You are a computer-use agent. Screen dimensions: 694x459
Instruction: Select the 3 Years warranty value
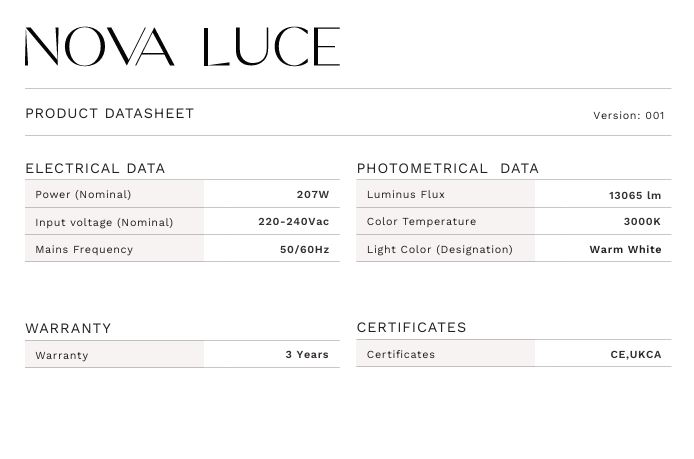click(x=306, y=354)
